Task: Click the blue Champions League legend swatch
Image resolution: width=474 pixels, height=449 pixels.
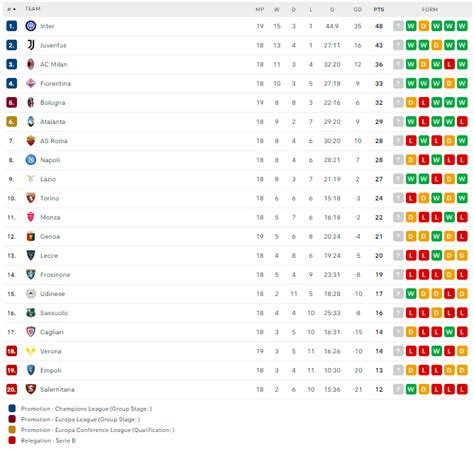Action: (x=12, y=408)
